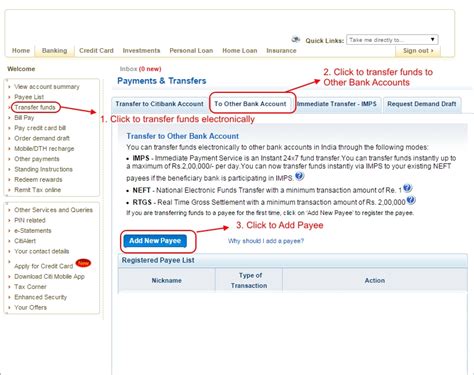Open the Banking menu
474x375 pixels.
54,51
